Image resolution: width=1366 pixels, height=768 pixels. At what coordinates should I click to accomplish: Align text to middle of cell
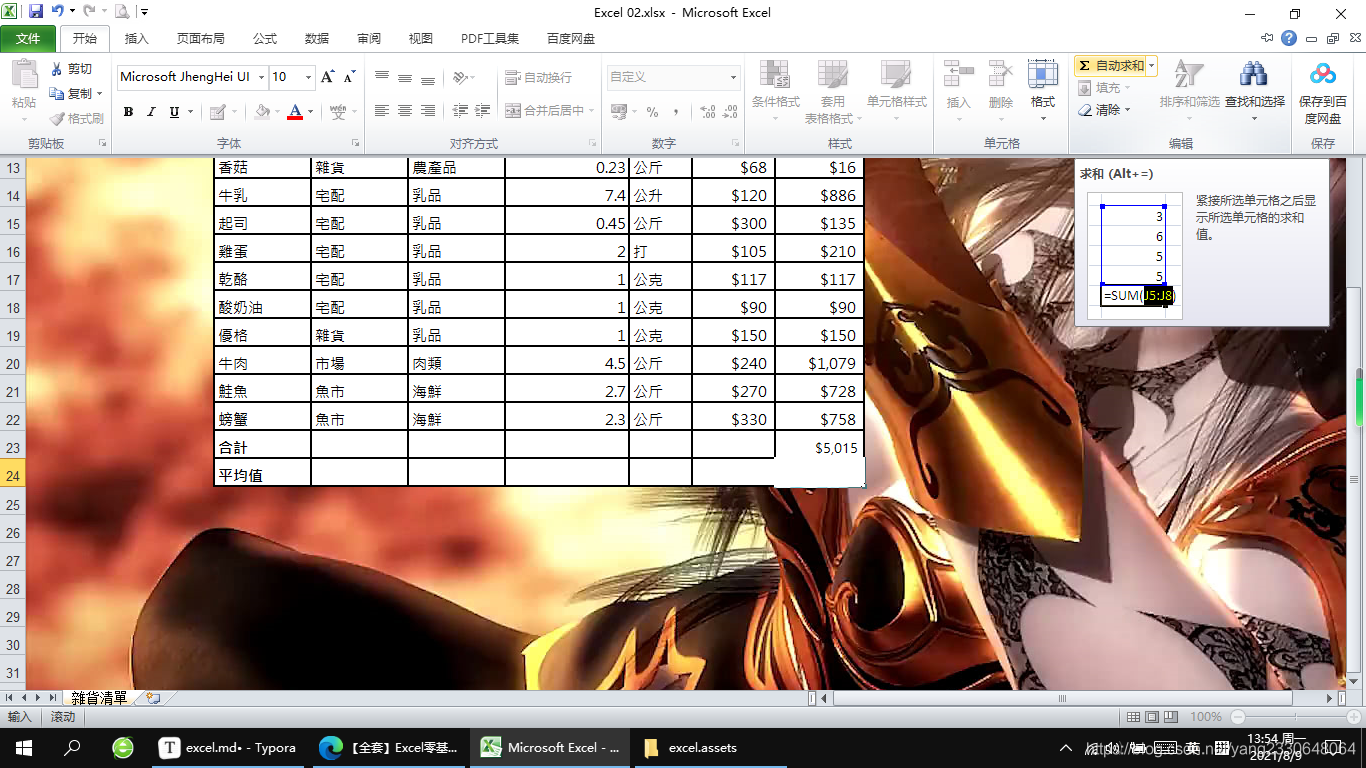(x=405, y=77)
